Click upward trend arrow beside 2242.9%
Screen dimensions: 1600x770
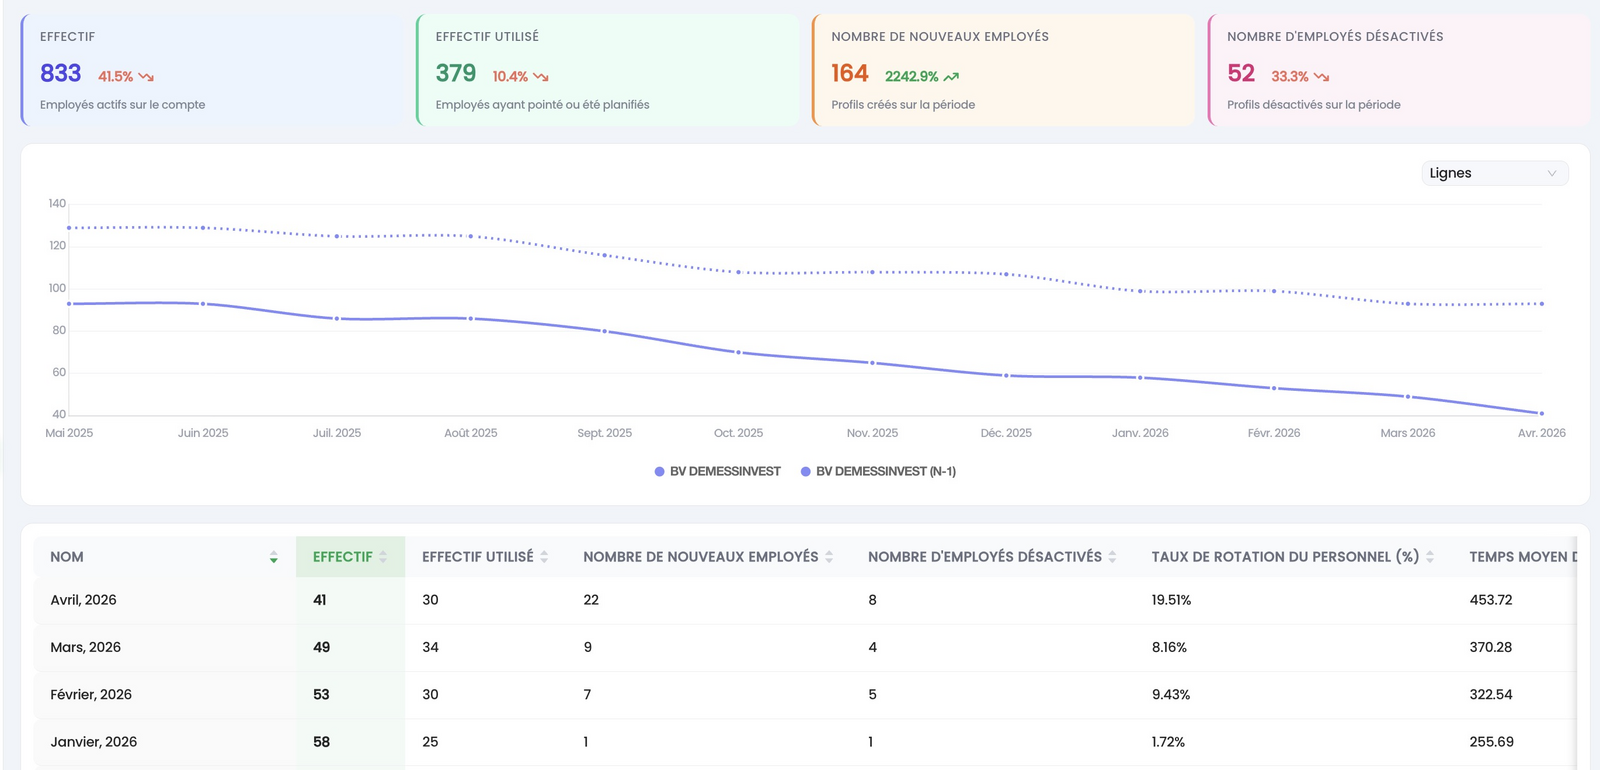(951, 77)
